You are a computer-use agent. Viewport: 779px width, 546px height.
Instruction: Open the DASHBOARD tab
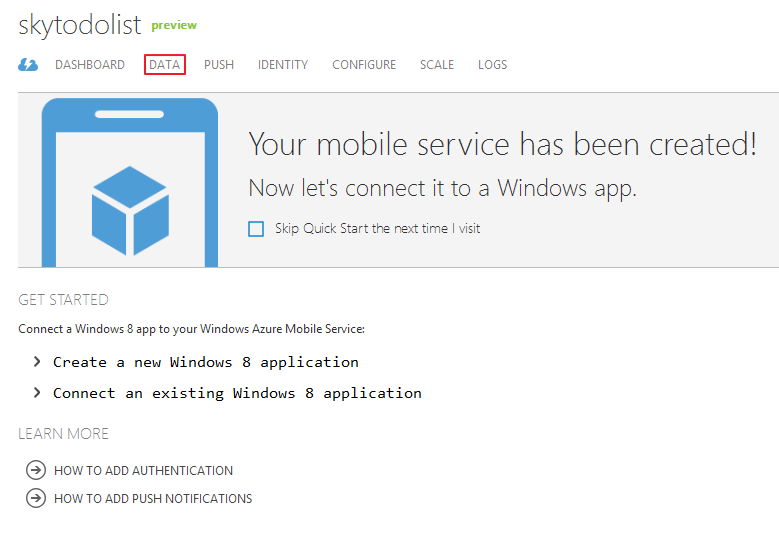pyautogui.click(x=90, y=65)
